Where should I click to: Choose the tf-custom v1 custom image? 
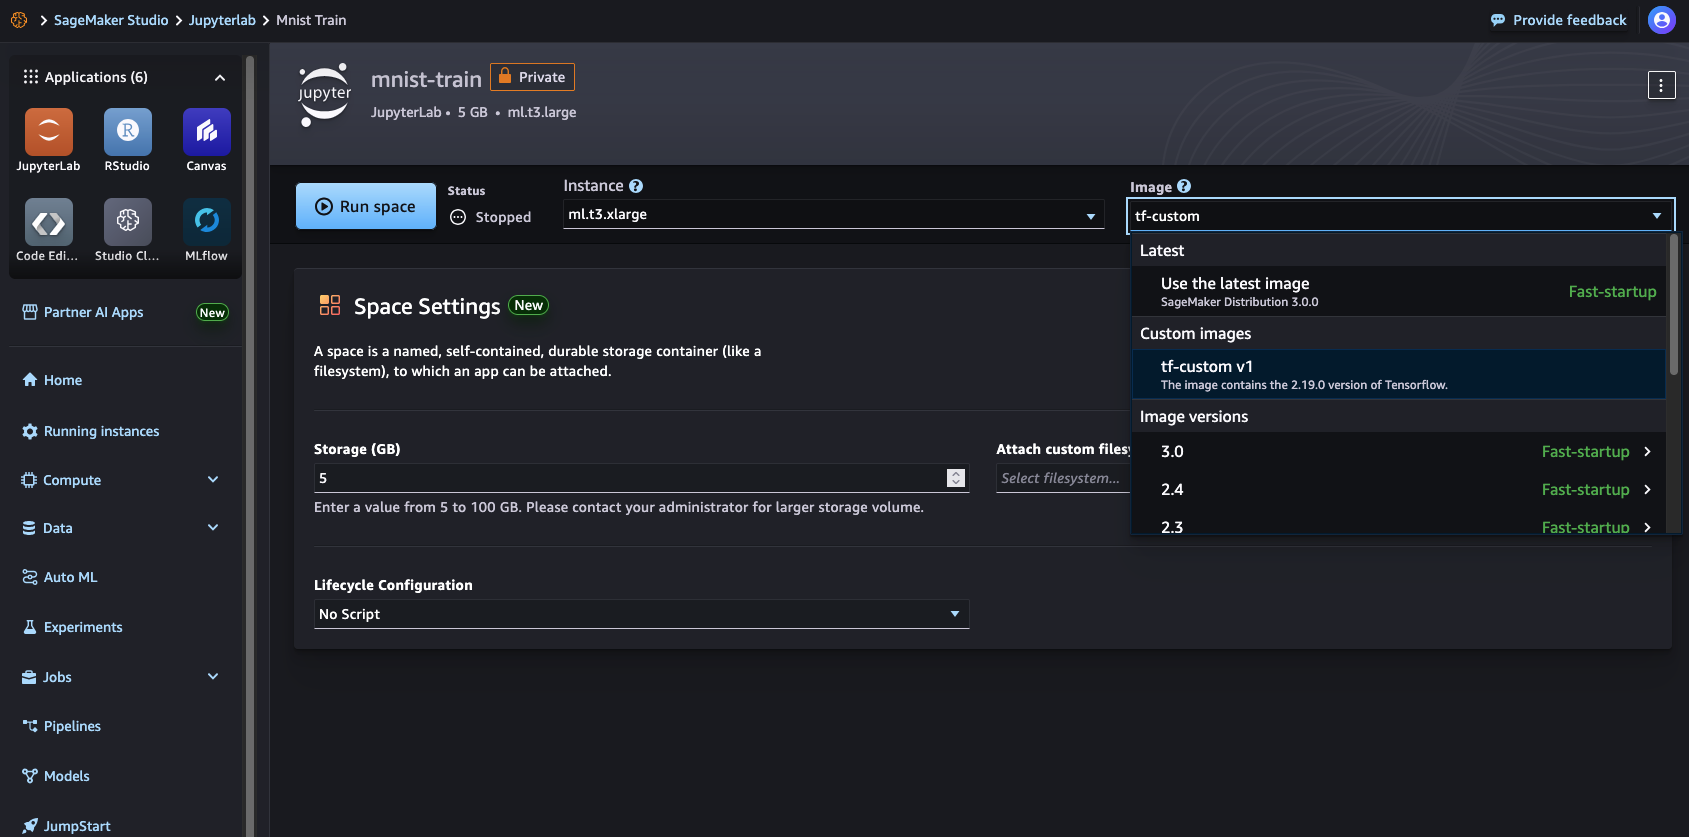(x=1399, y=375)
